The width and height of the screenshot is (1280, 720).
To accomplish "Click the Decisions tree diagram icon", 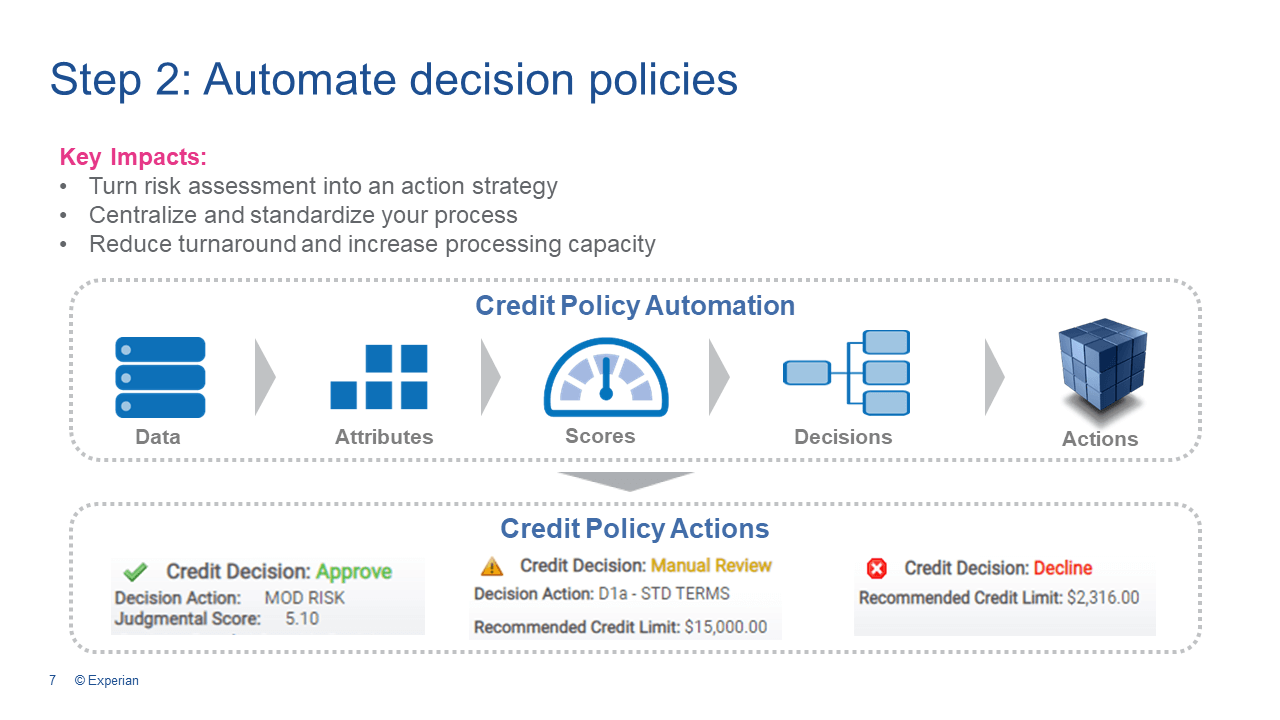I will (x=846, y=373).
